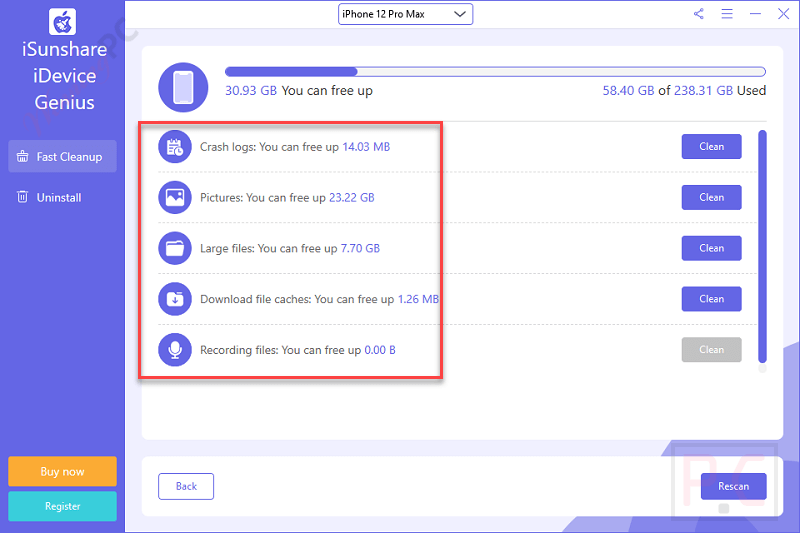Image resolution: width=800 pixels, height=533 pixels.
Task: Click the disabled Clean button for Recording files
Action: coord(711,350)
